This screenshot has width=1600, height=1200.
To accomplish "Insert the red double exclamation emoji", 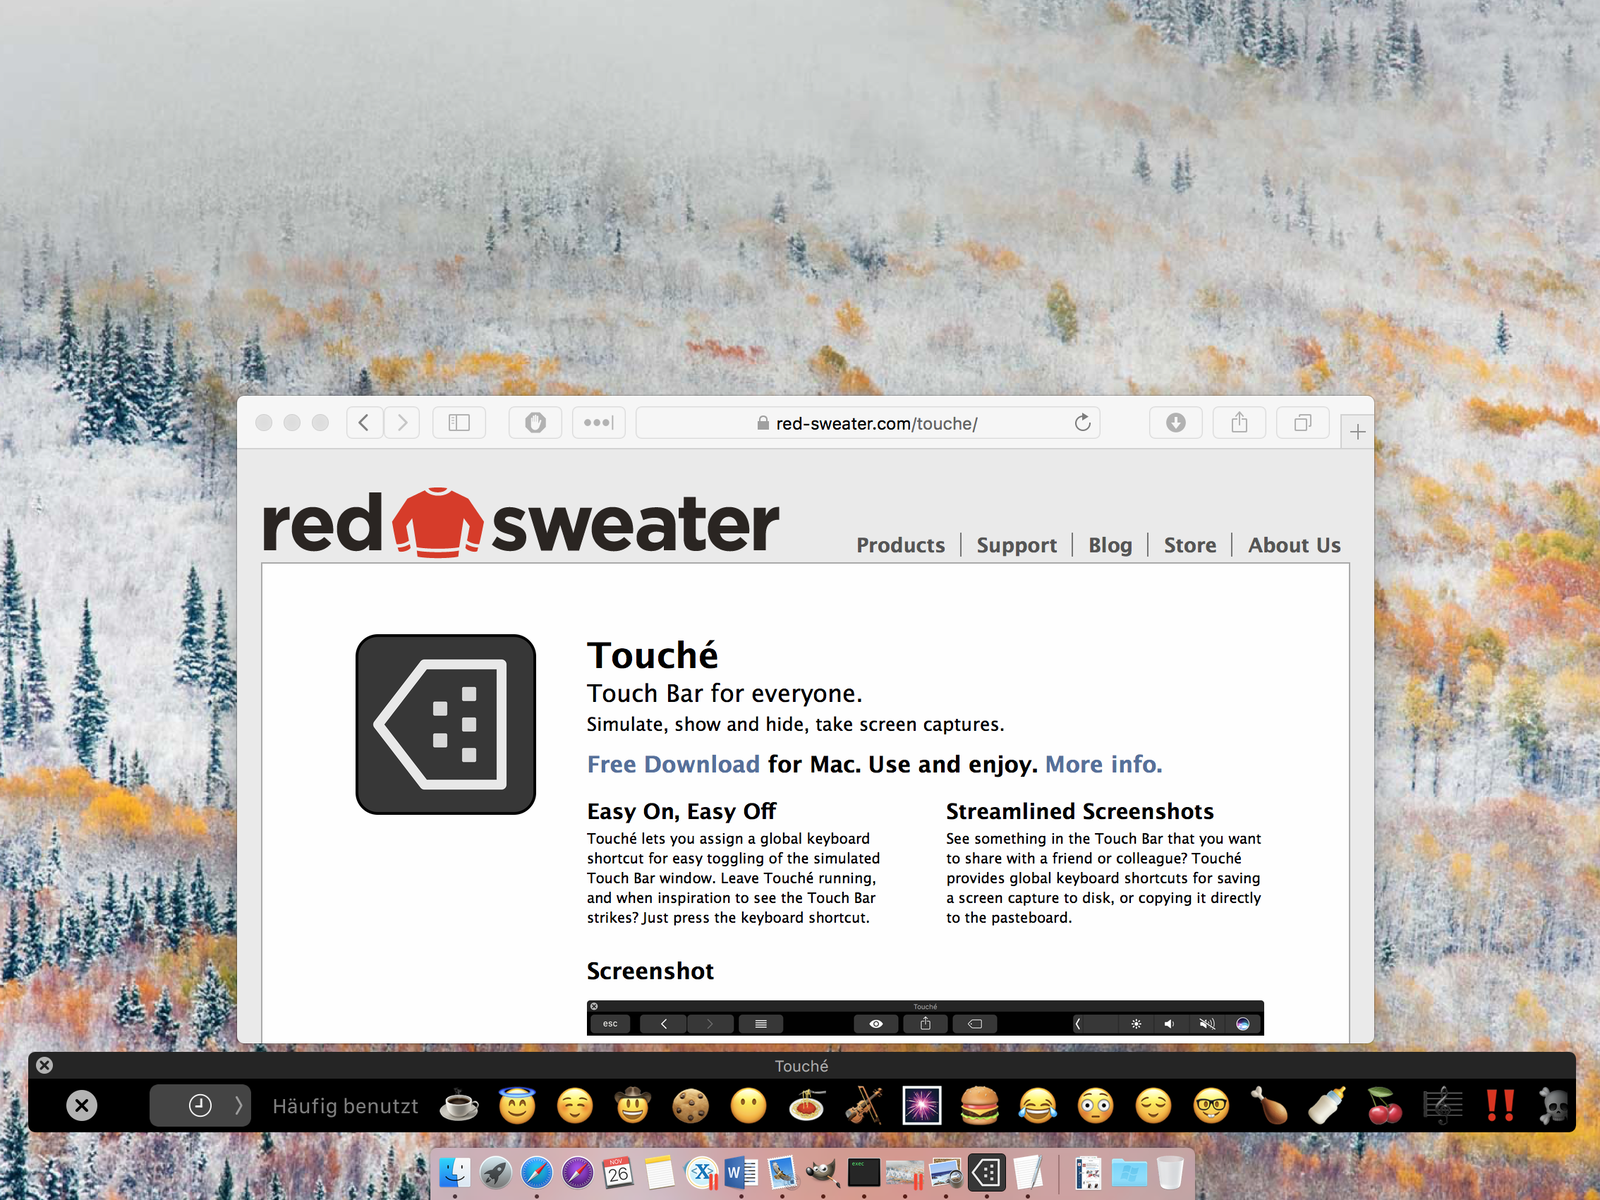I will (1500, 1106).
